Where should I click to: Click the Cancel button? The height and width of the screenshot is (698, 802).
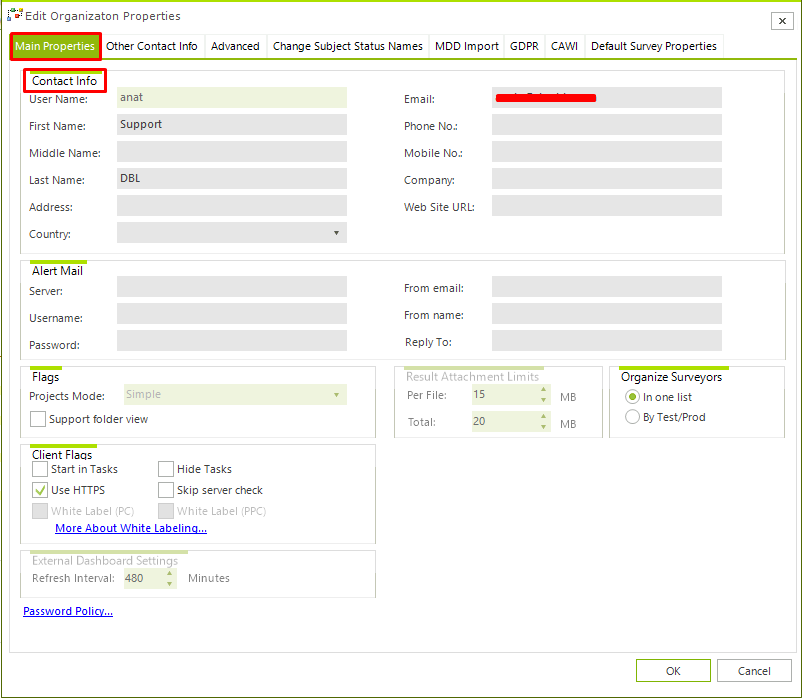point(754,670)
